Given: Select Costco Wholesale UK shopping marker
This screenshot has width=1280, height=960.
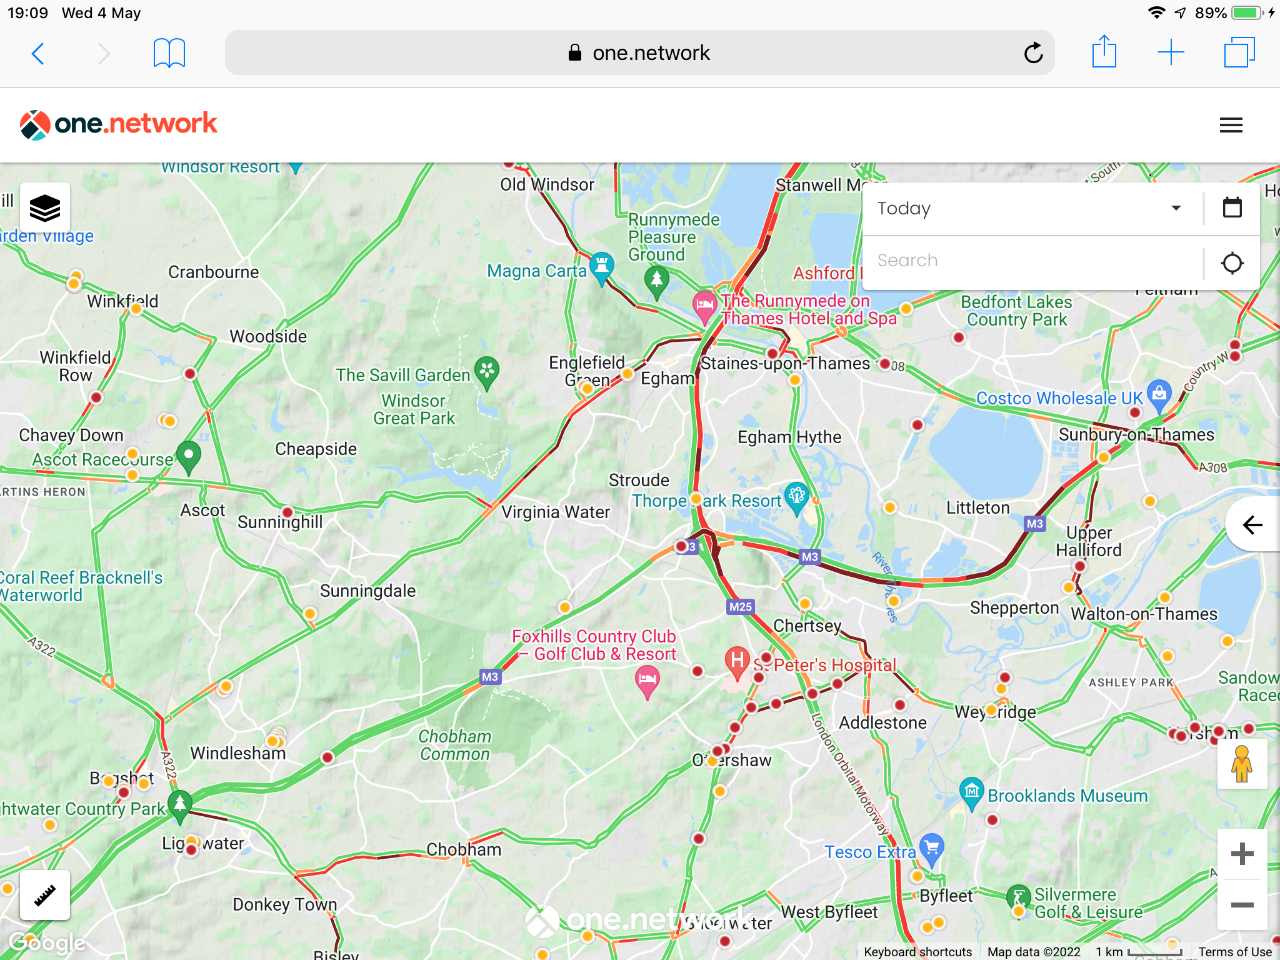Looking at the screenshot, I should click(1159, 394).
